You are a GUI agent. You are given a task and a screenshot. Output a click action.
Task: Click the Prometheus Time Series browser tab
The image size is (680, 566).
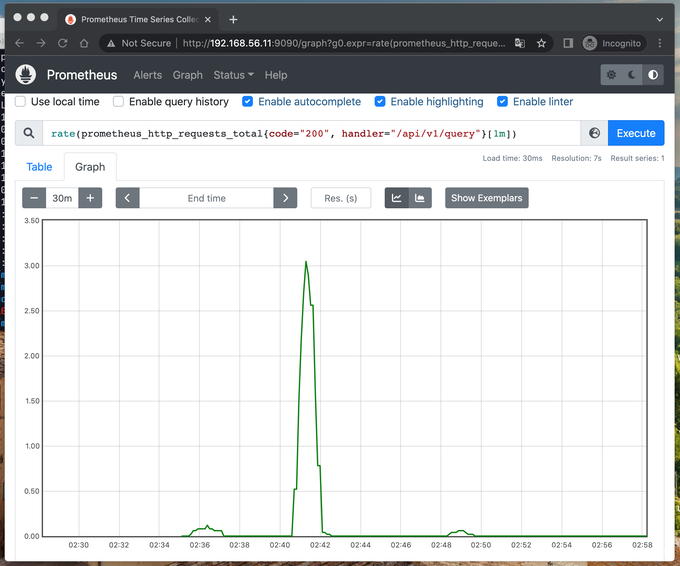[137, 20]
